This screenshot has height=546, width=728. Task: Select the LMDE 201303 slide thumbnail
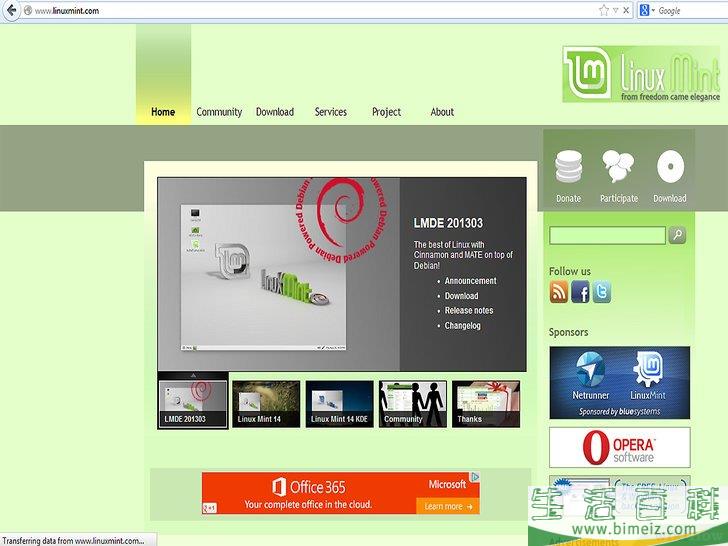pos(193,403)
